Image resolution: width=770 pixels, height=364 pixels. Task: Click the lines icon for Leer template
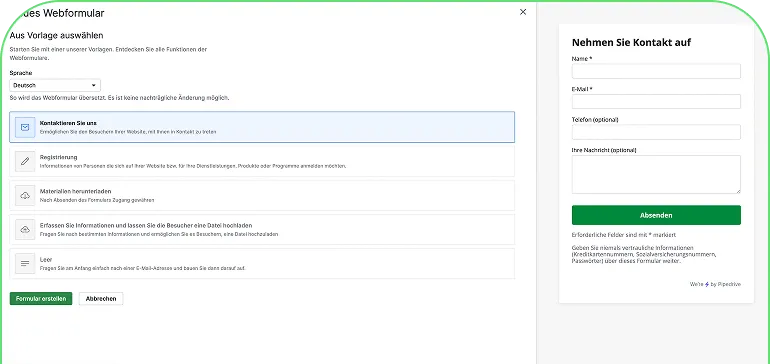pyautogui.click(x=25, y=264)
